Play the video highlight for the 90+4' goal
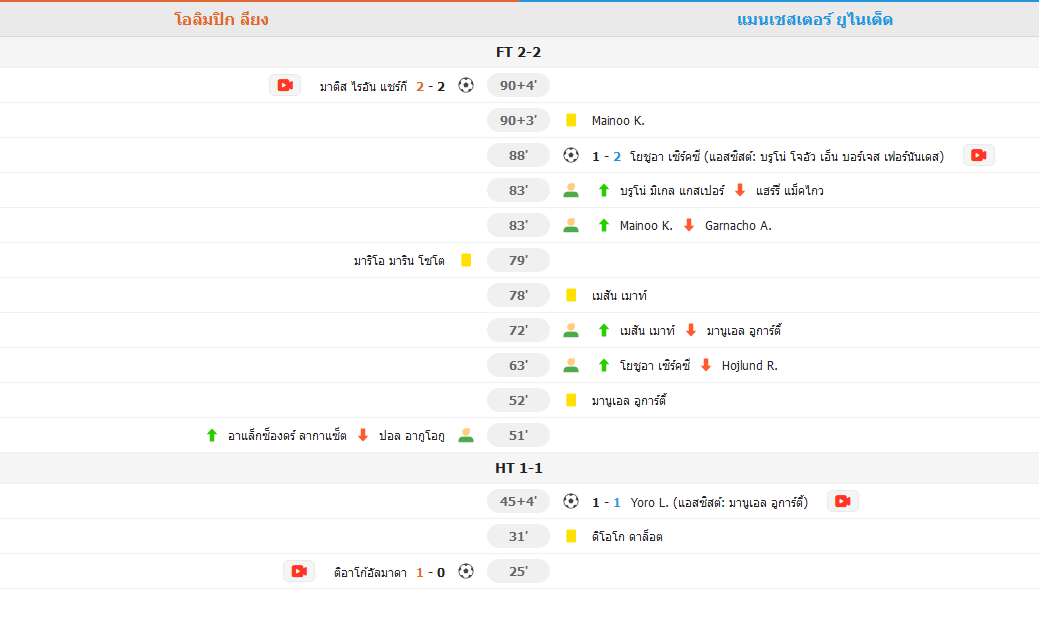1044x627 pixels. coord(285,85)
